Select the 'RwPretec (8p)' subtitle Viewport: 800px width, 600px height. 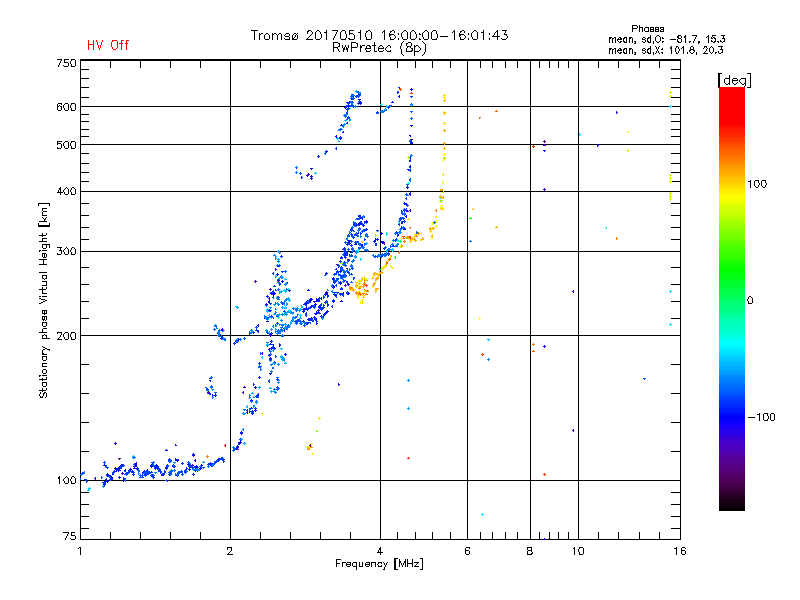379,48
